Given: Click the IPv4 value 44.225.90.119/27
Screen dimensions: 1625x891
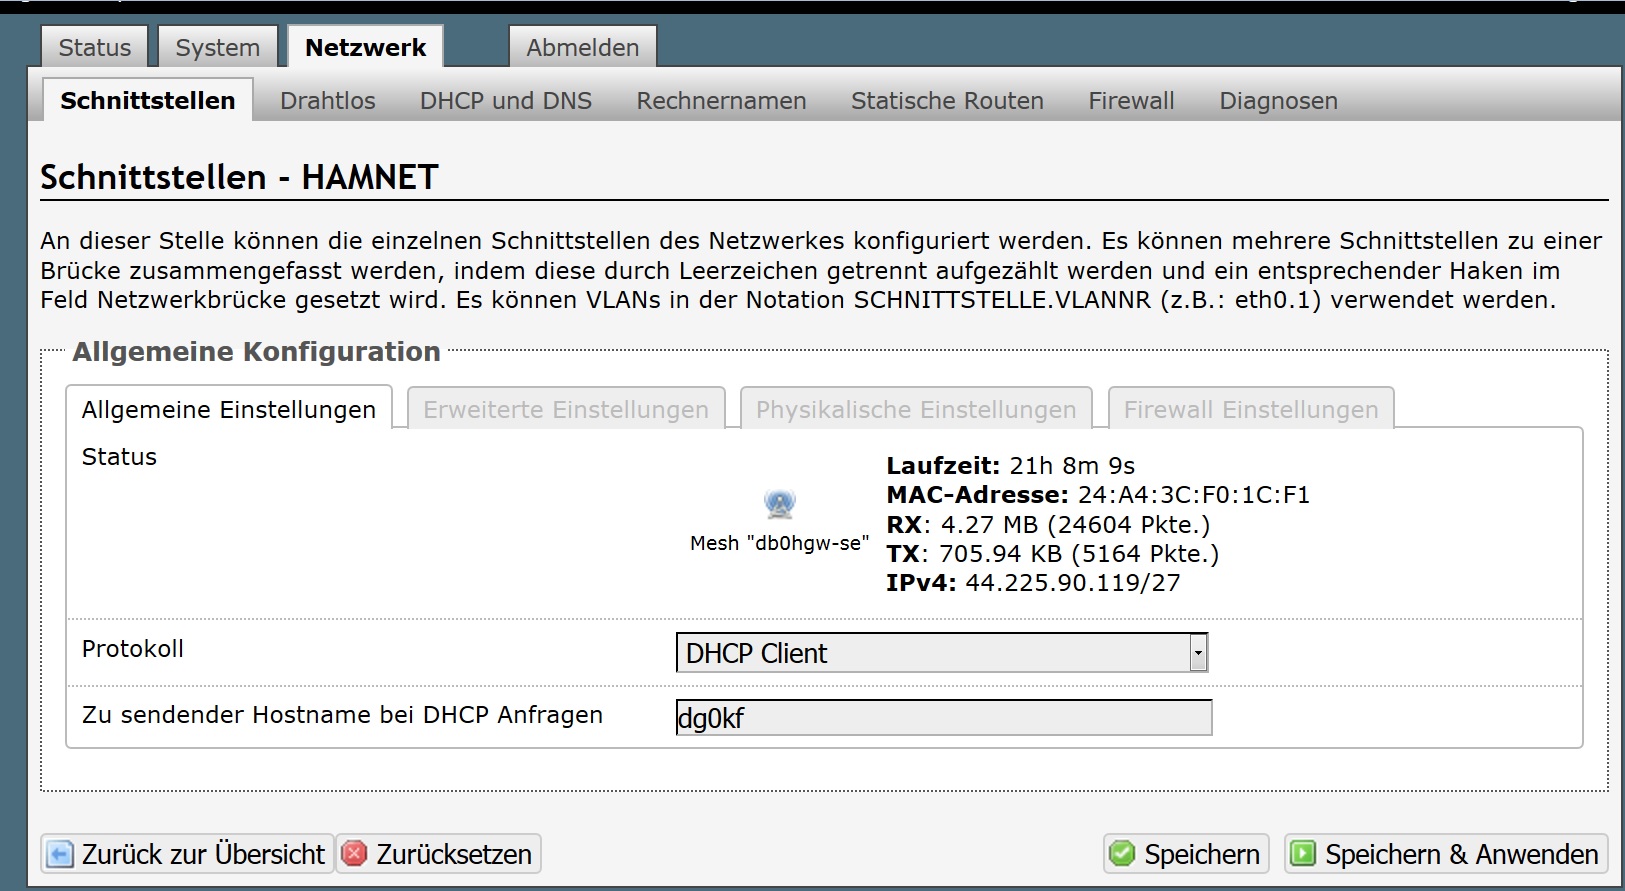Looking at the screenshot, I should point(1072,583).
